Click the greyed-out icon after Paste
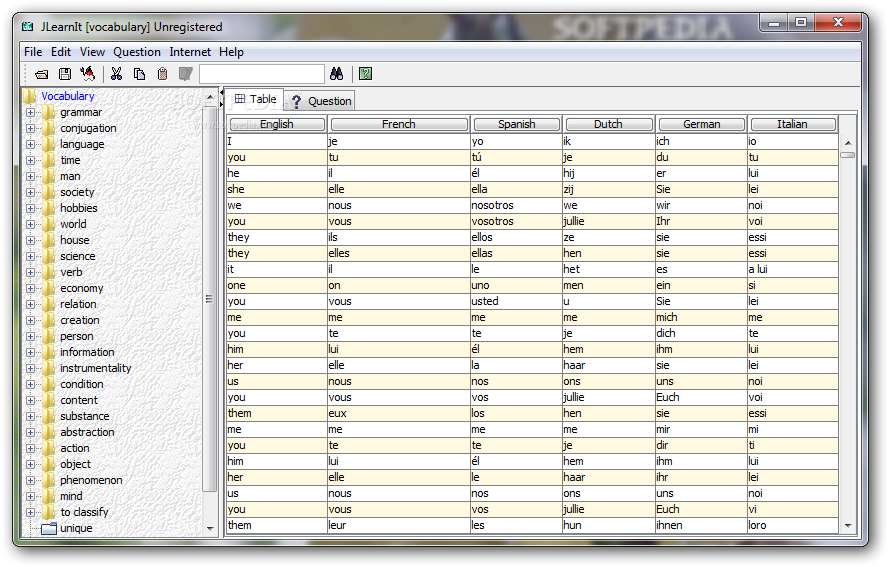Image resolution: width=889 pixels, height=567 pixels. click(x=185, y=74)
